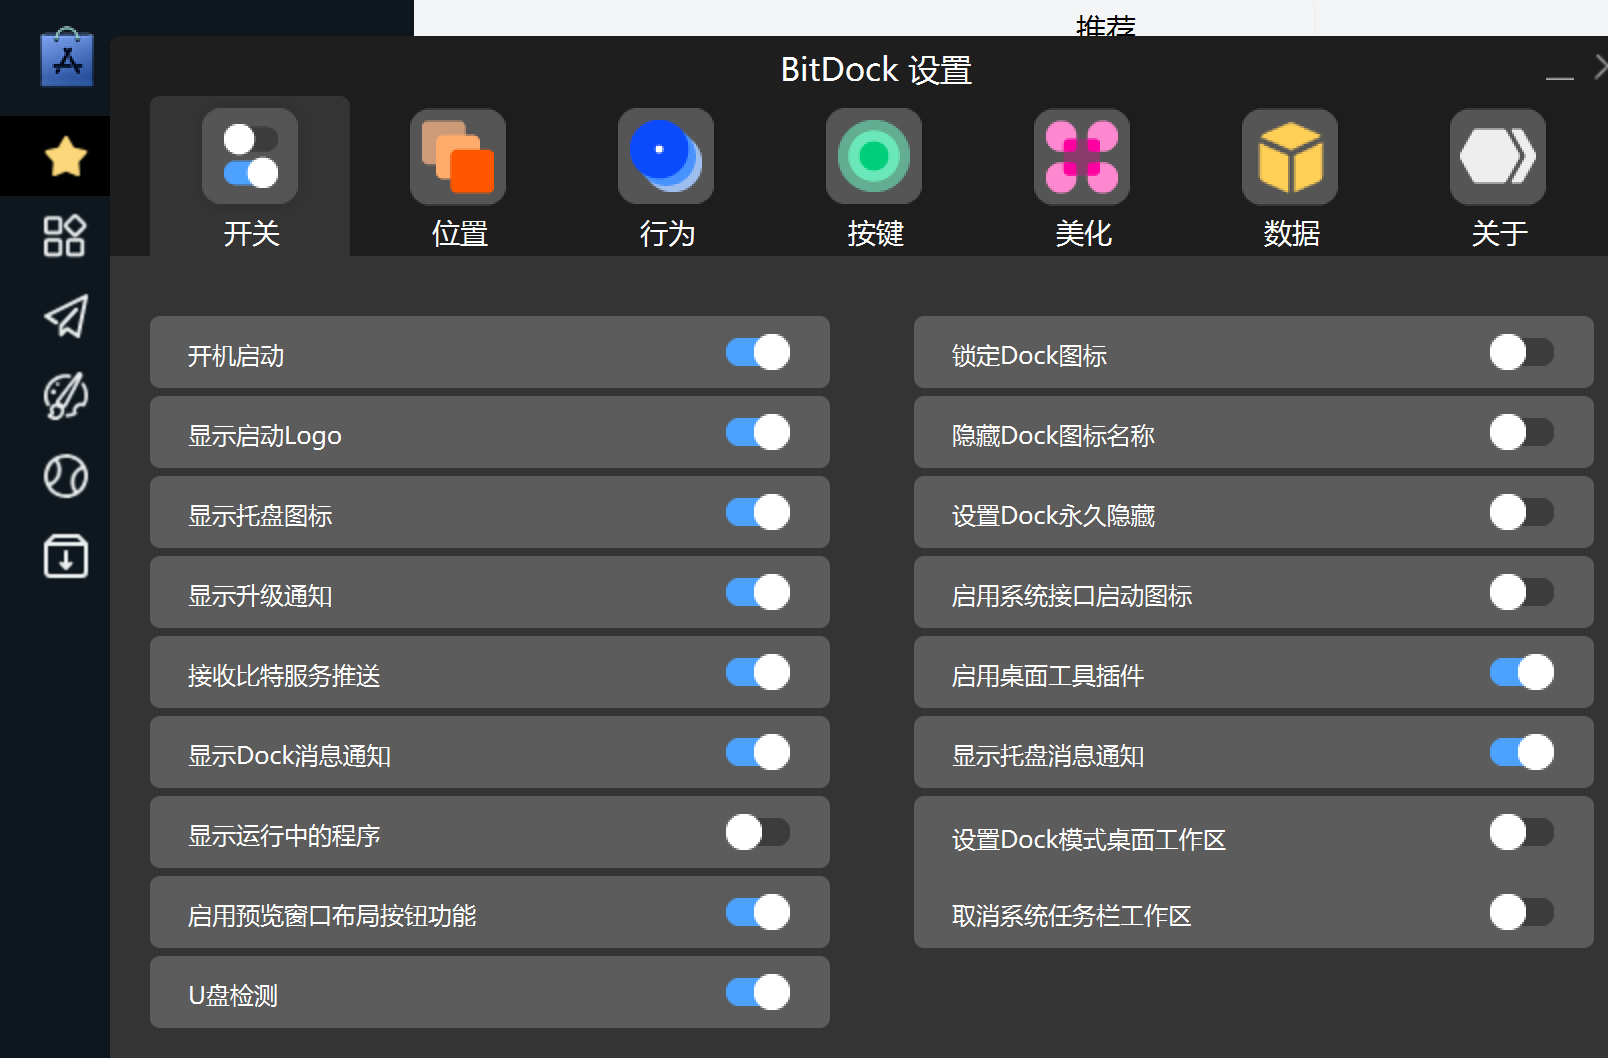Enable 显示运行中的程序 switch
This screenshot has height=1058, width=1608.
tap(758, 832)
